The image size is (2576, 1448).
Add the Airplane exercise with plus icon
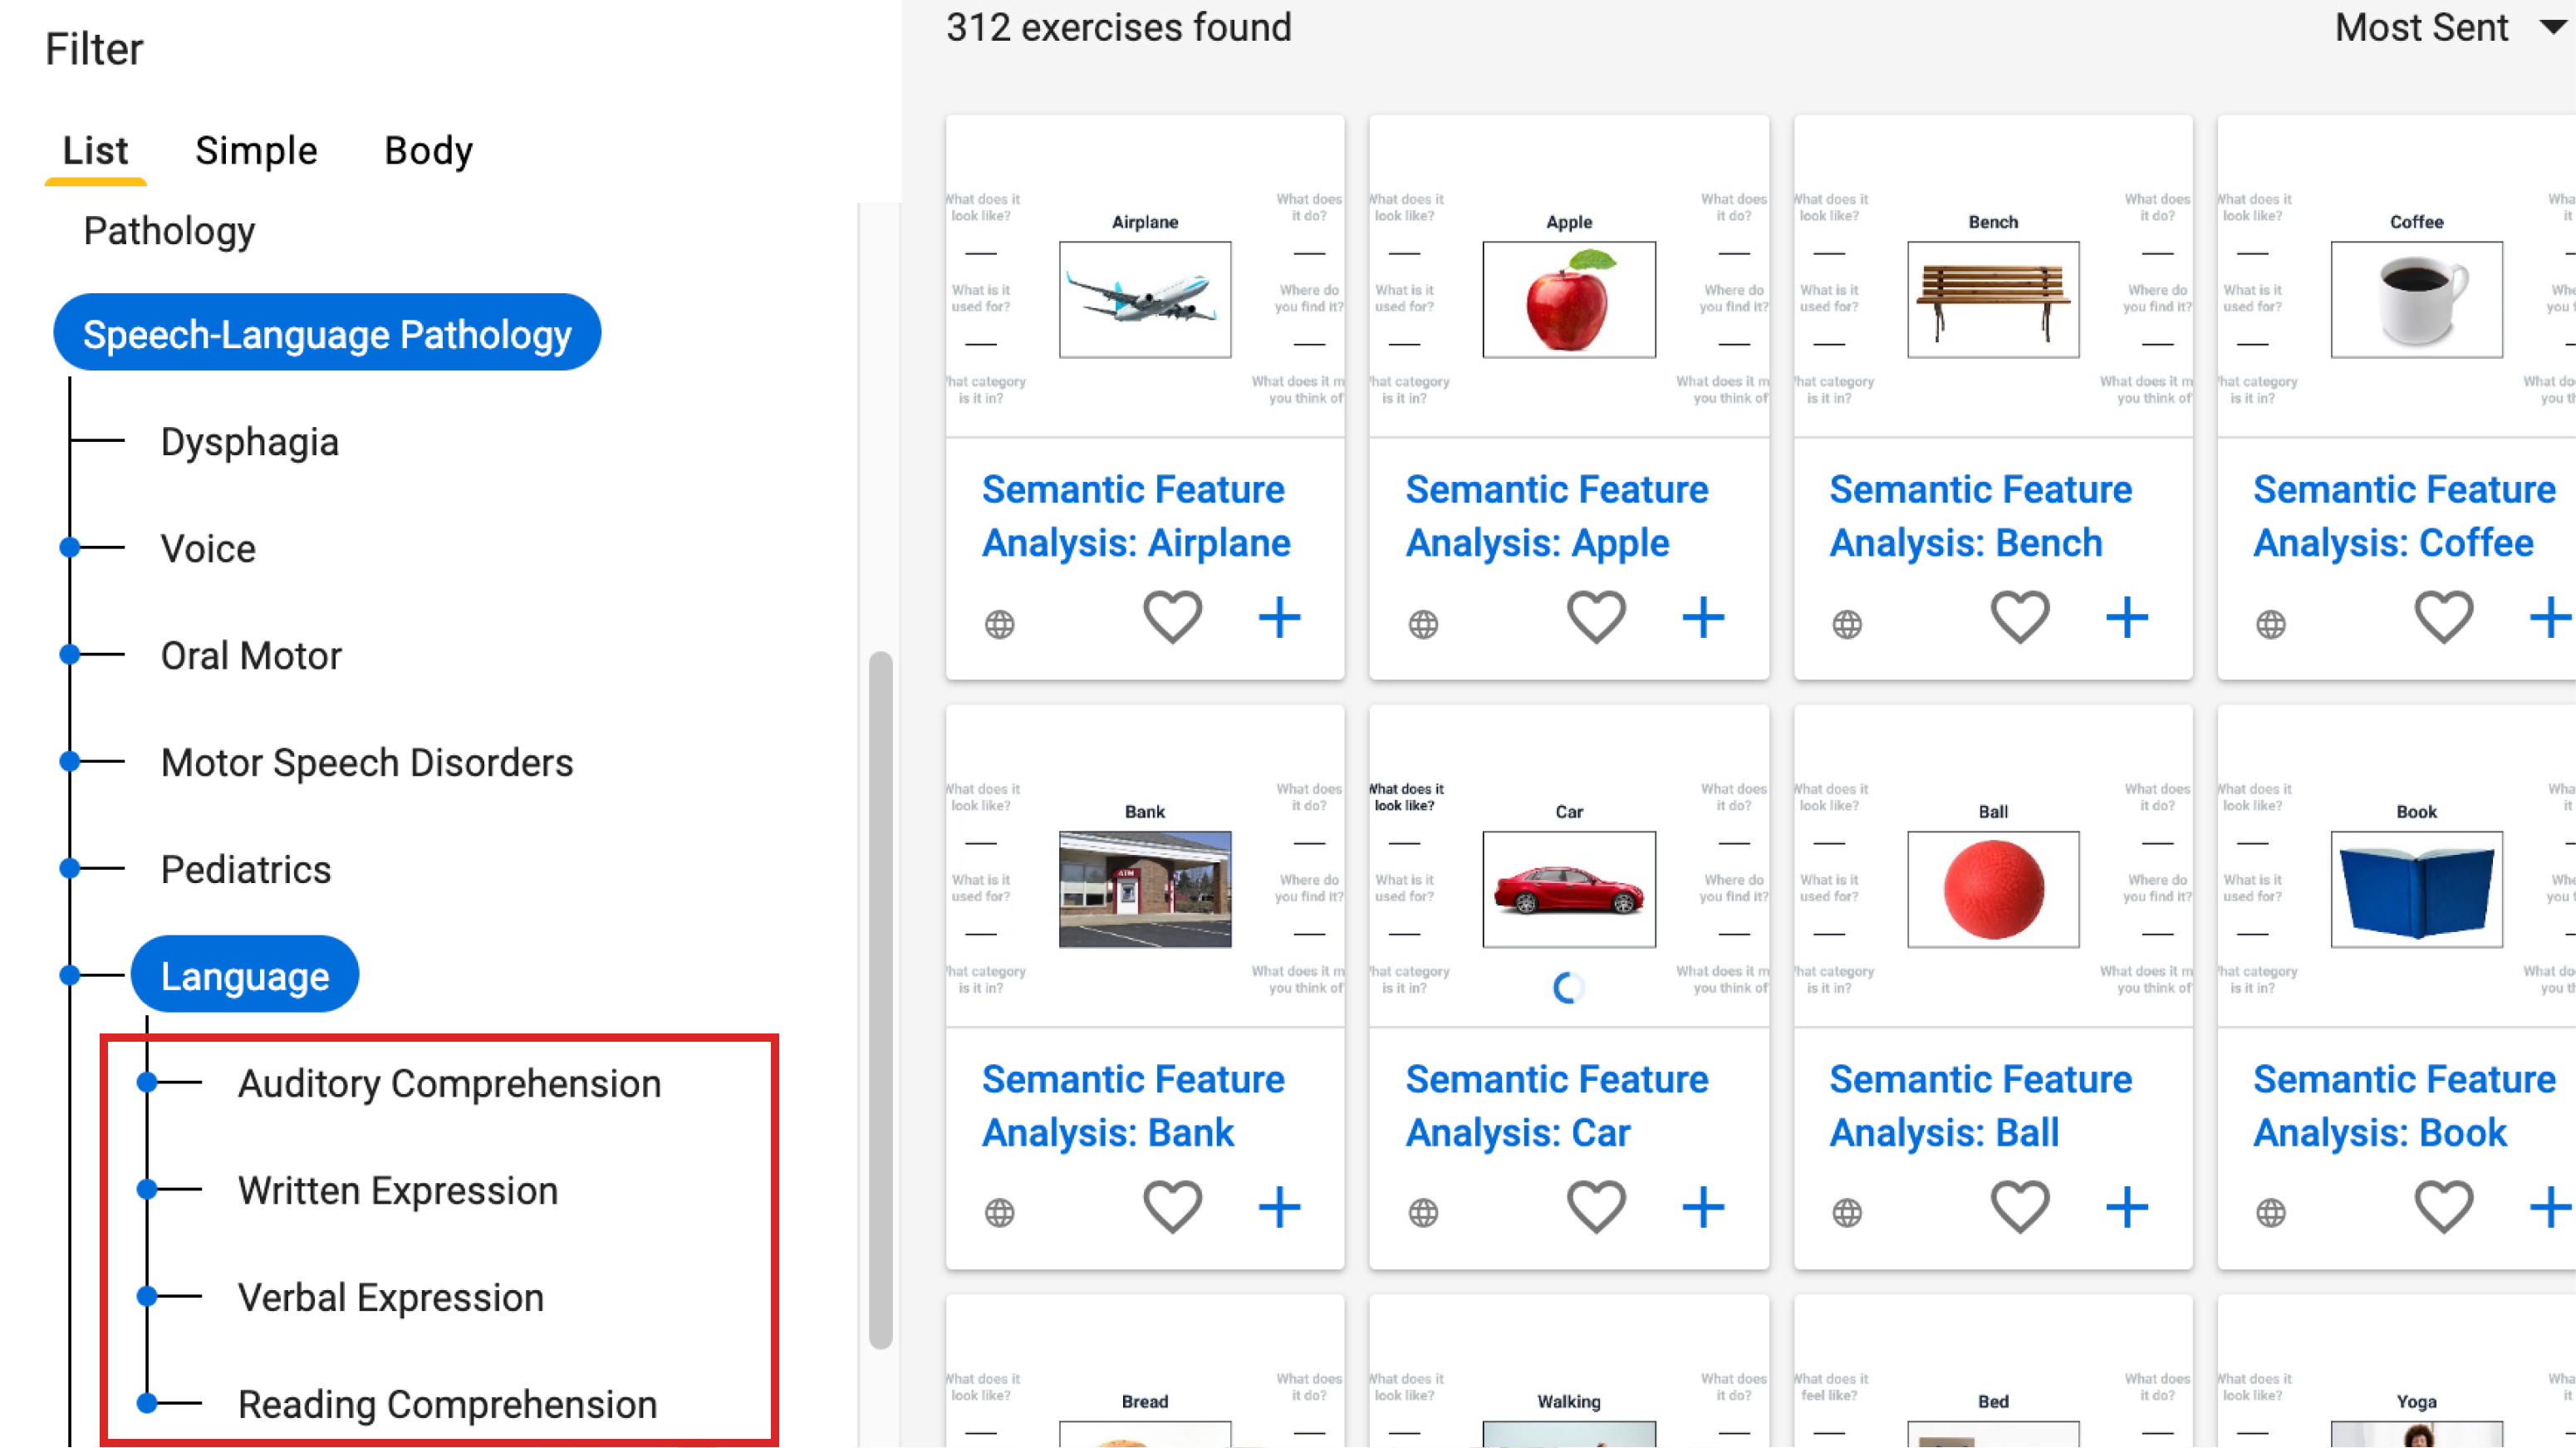pyautogui.click(x=1279, y=618)
